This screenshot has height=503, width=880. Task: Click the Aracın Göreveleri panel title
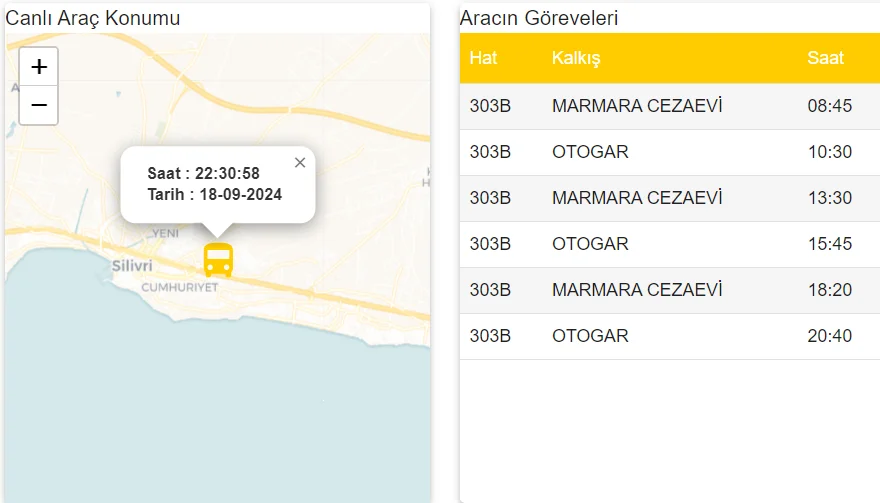pyautogui.click(x=539, y=18)
